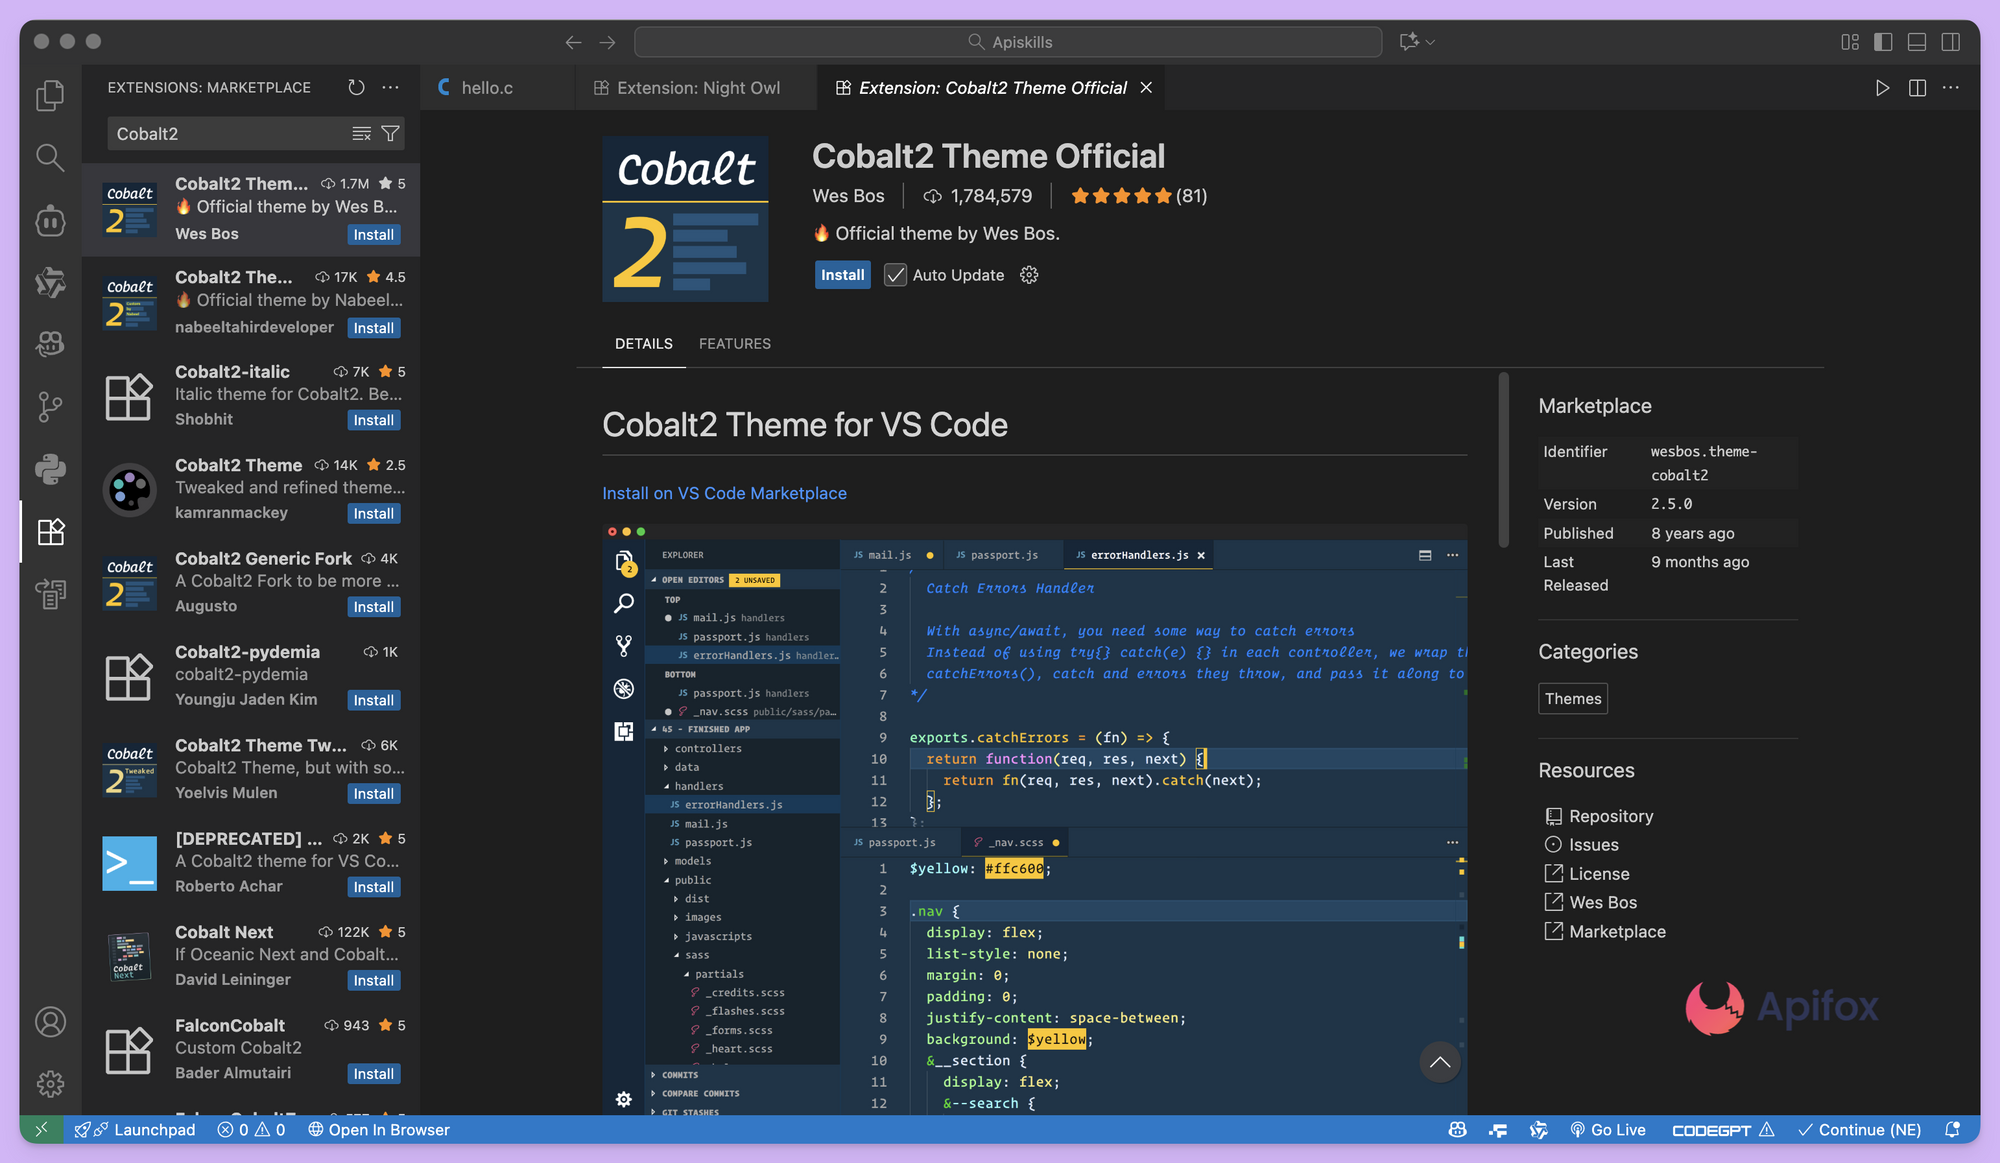Open the extension page More Actions menu
Viewport: 2000px width, 1163px height.
pyautogui.click(x=1950, y=87)
